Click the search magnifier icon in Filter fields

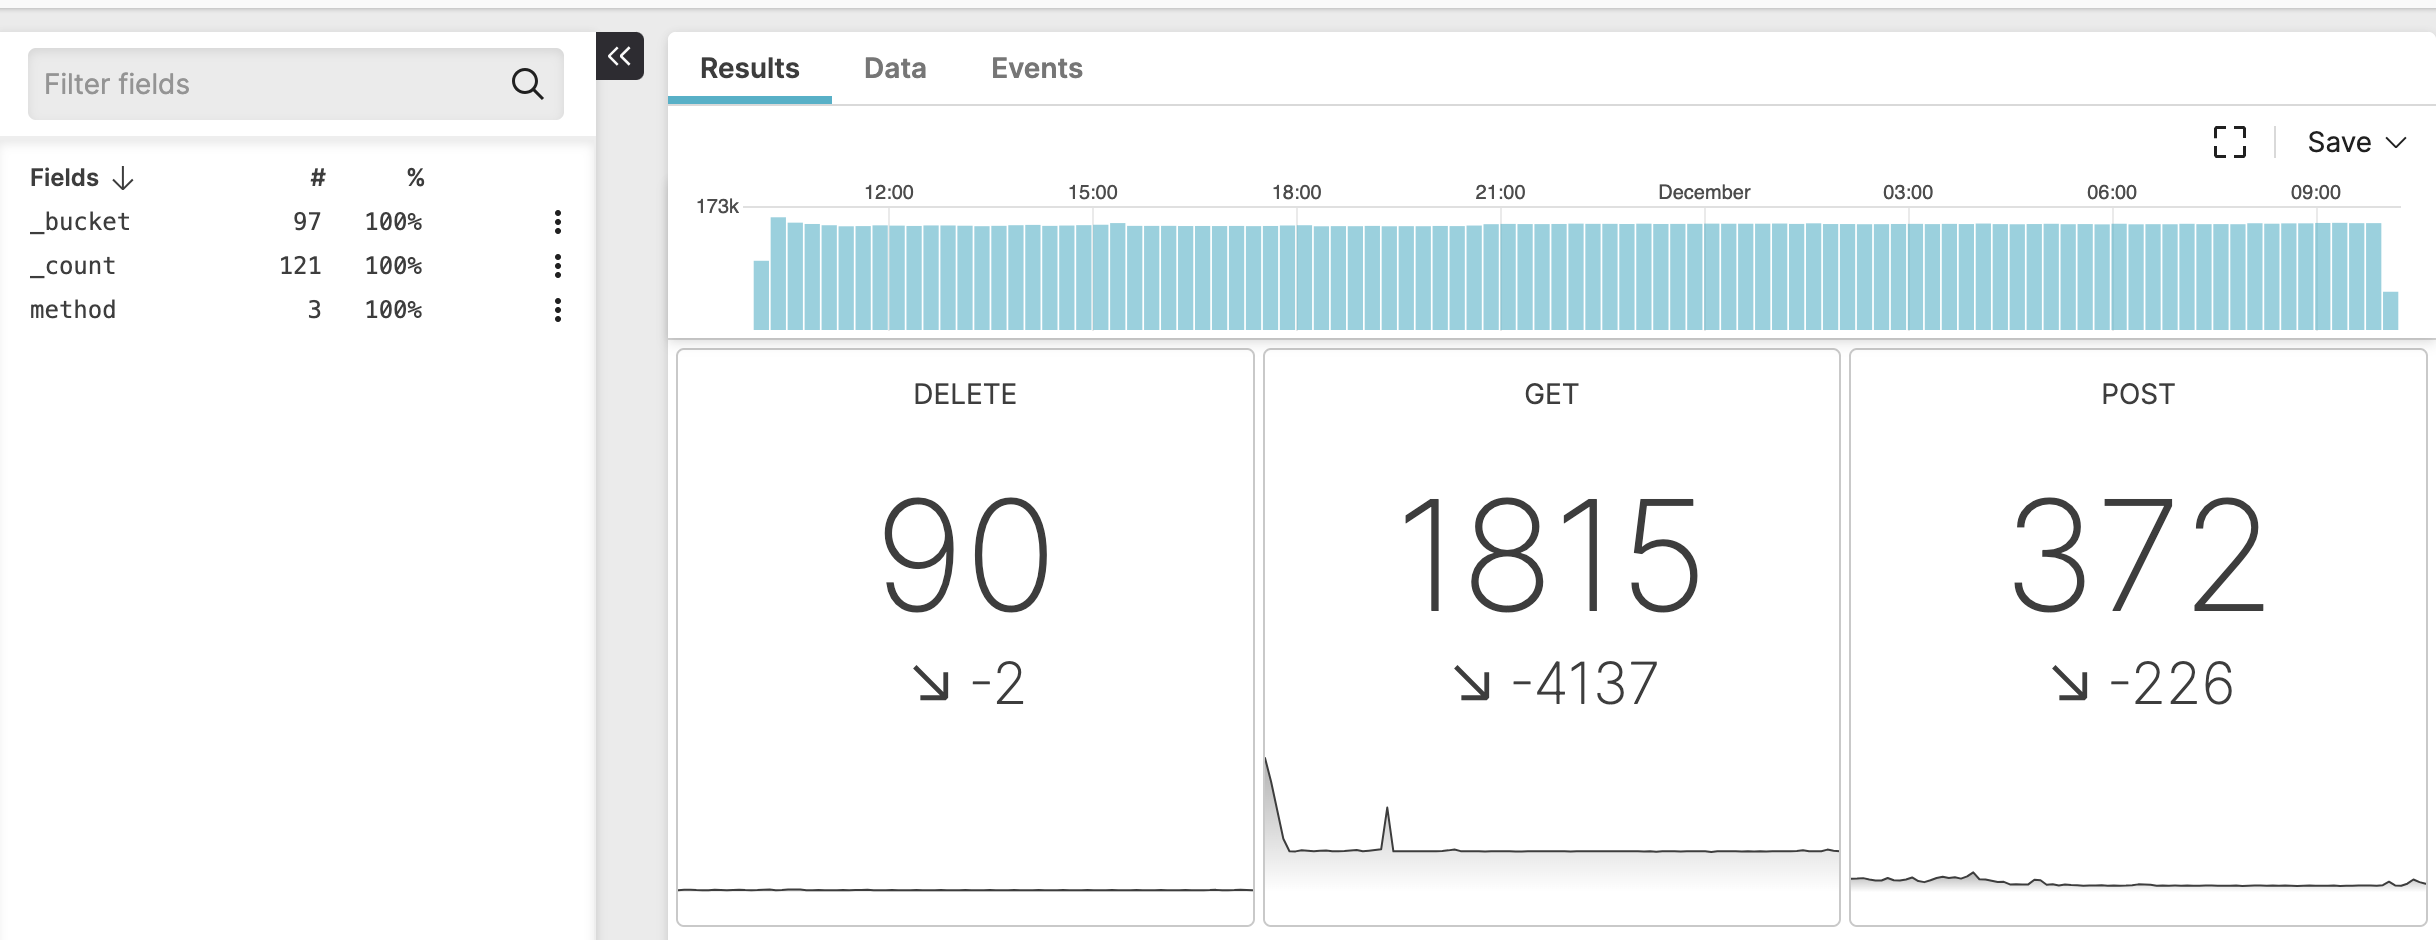coord(527,84)
